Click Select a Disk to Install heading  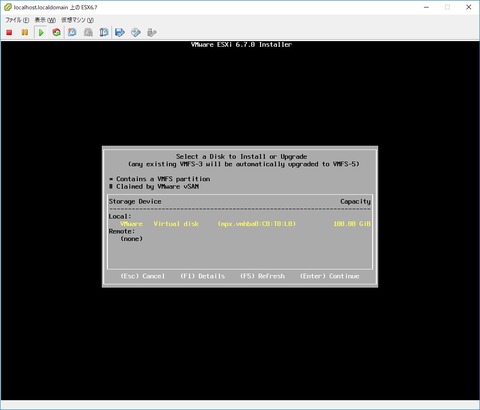(241, 156)
